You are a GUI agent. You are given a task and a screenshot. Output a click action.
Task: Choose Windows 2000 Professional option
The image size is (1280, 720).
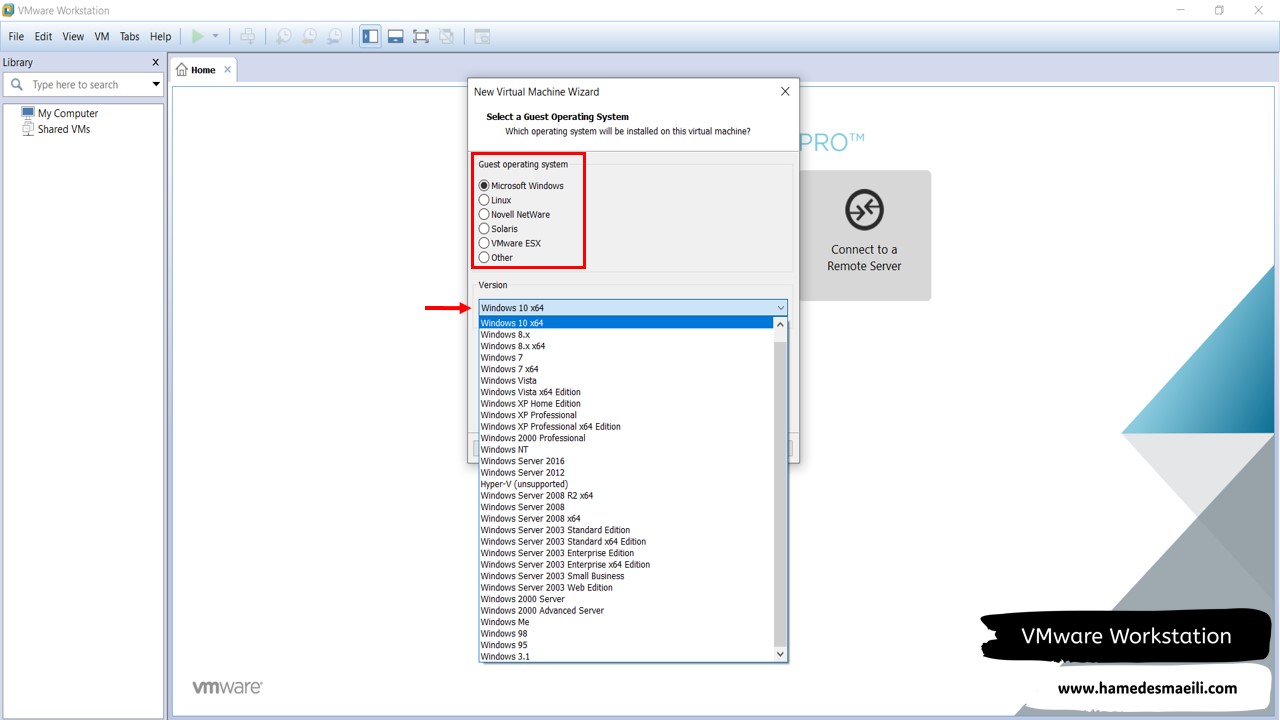pos(626,438)
